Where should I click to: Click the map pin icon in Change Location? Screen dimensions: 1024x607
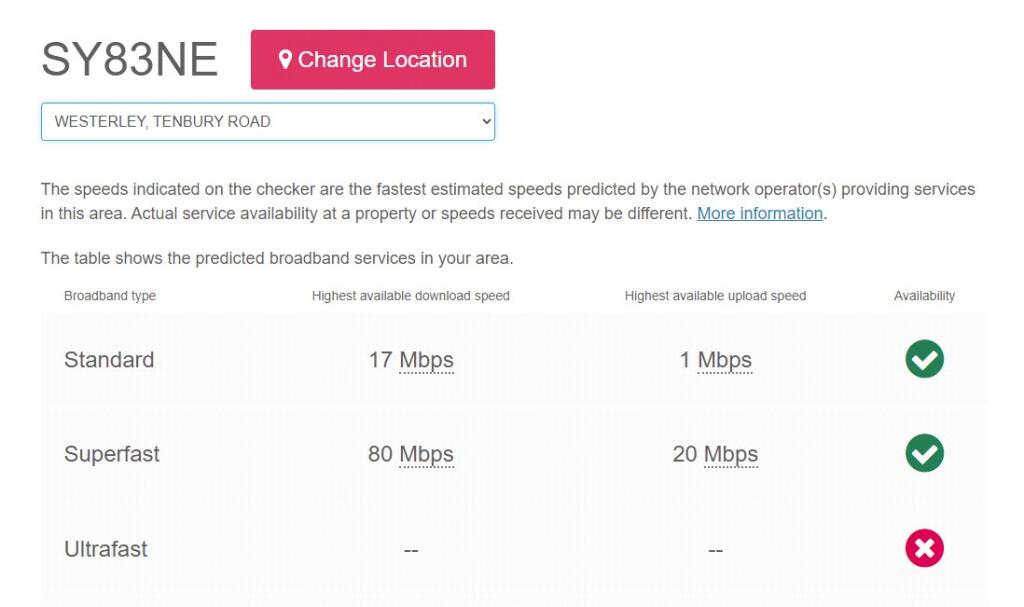(x=285, y=60)
